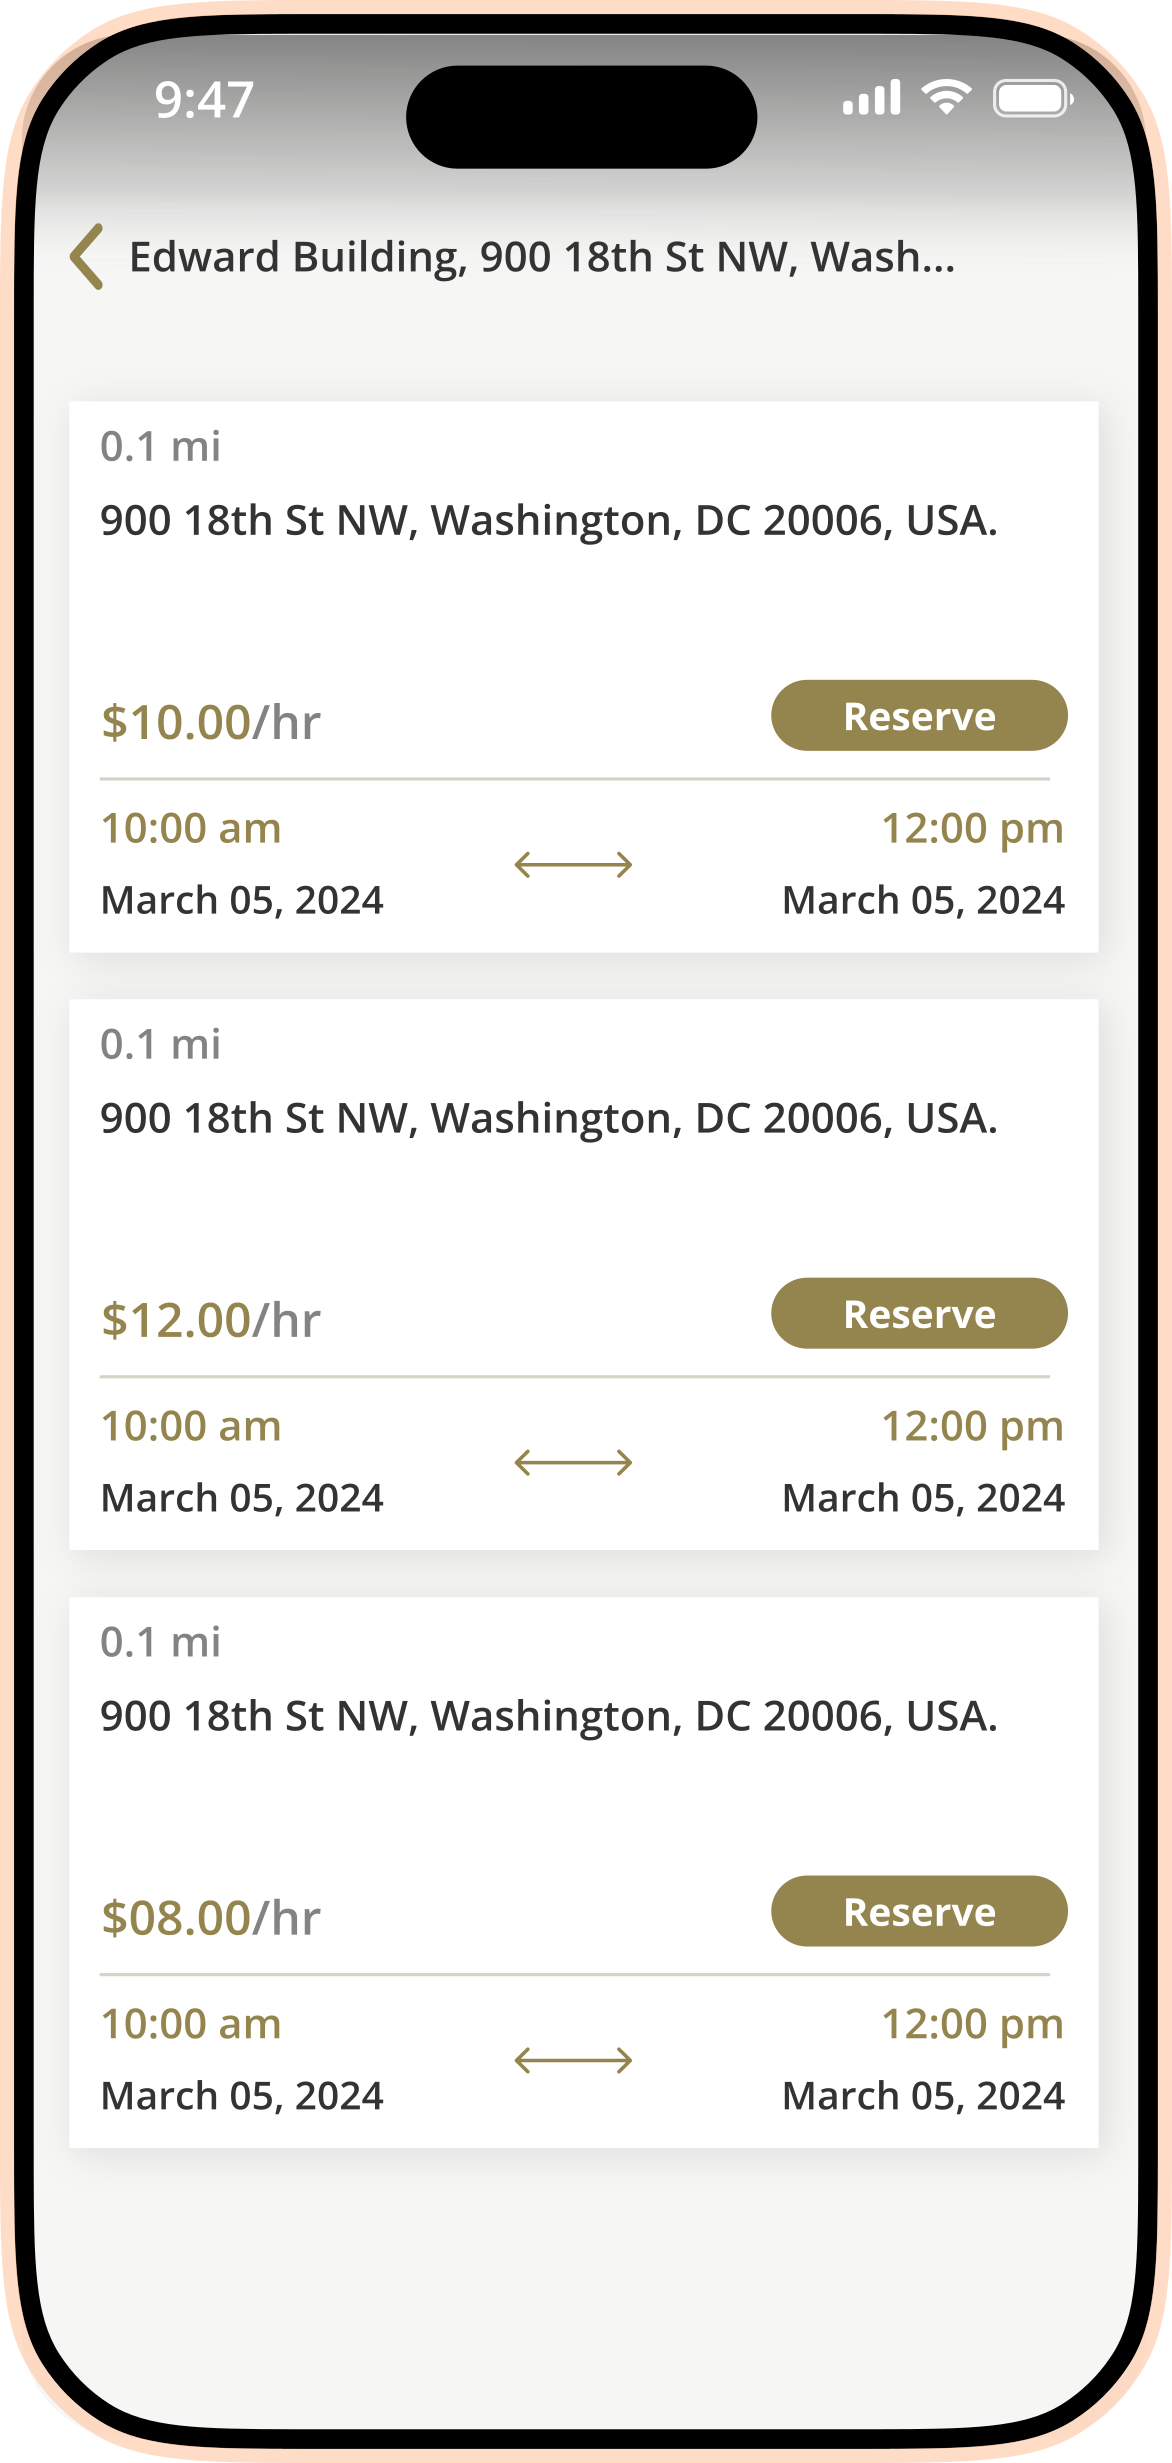Tap the March 05, 2024 start date in the third card
1172x2463 pixels.
click(x=242, y=2096)
